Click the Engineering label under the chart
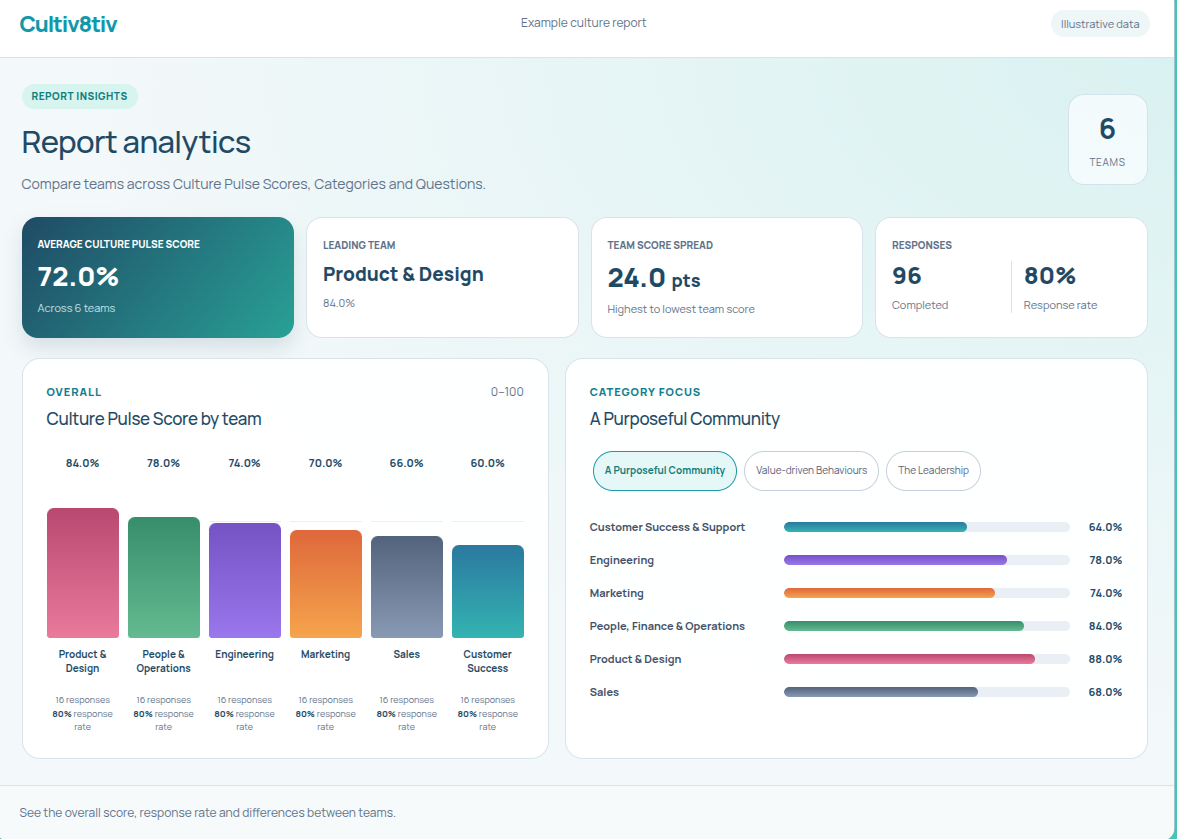 (x=245, y=654)
